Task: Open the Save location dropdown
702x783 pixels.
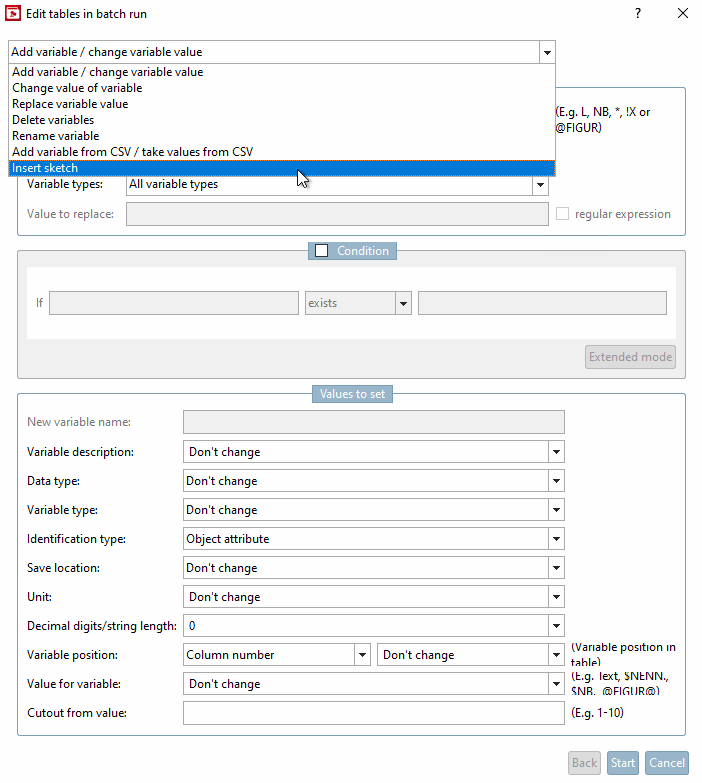Action: tap(556, 568)
